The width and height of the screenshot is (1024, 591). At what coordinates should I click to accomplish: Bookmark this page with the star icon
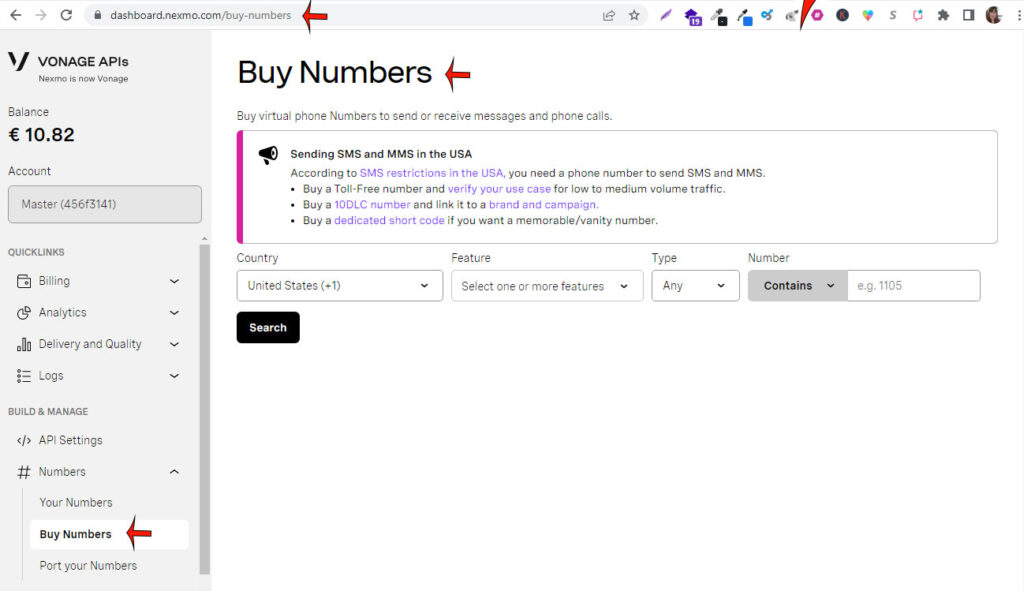tap(634, 15)
